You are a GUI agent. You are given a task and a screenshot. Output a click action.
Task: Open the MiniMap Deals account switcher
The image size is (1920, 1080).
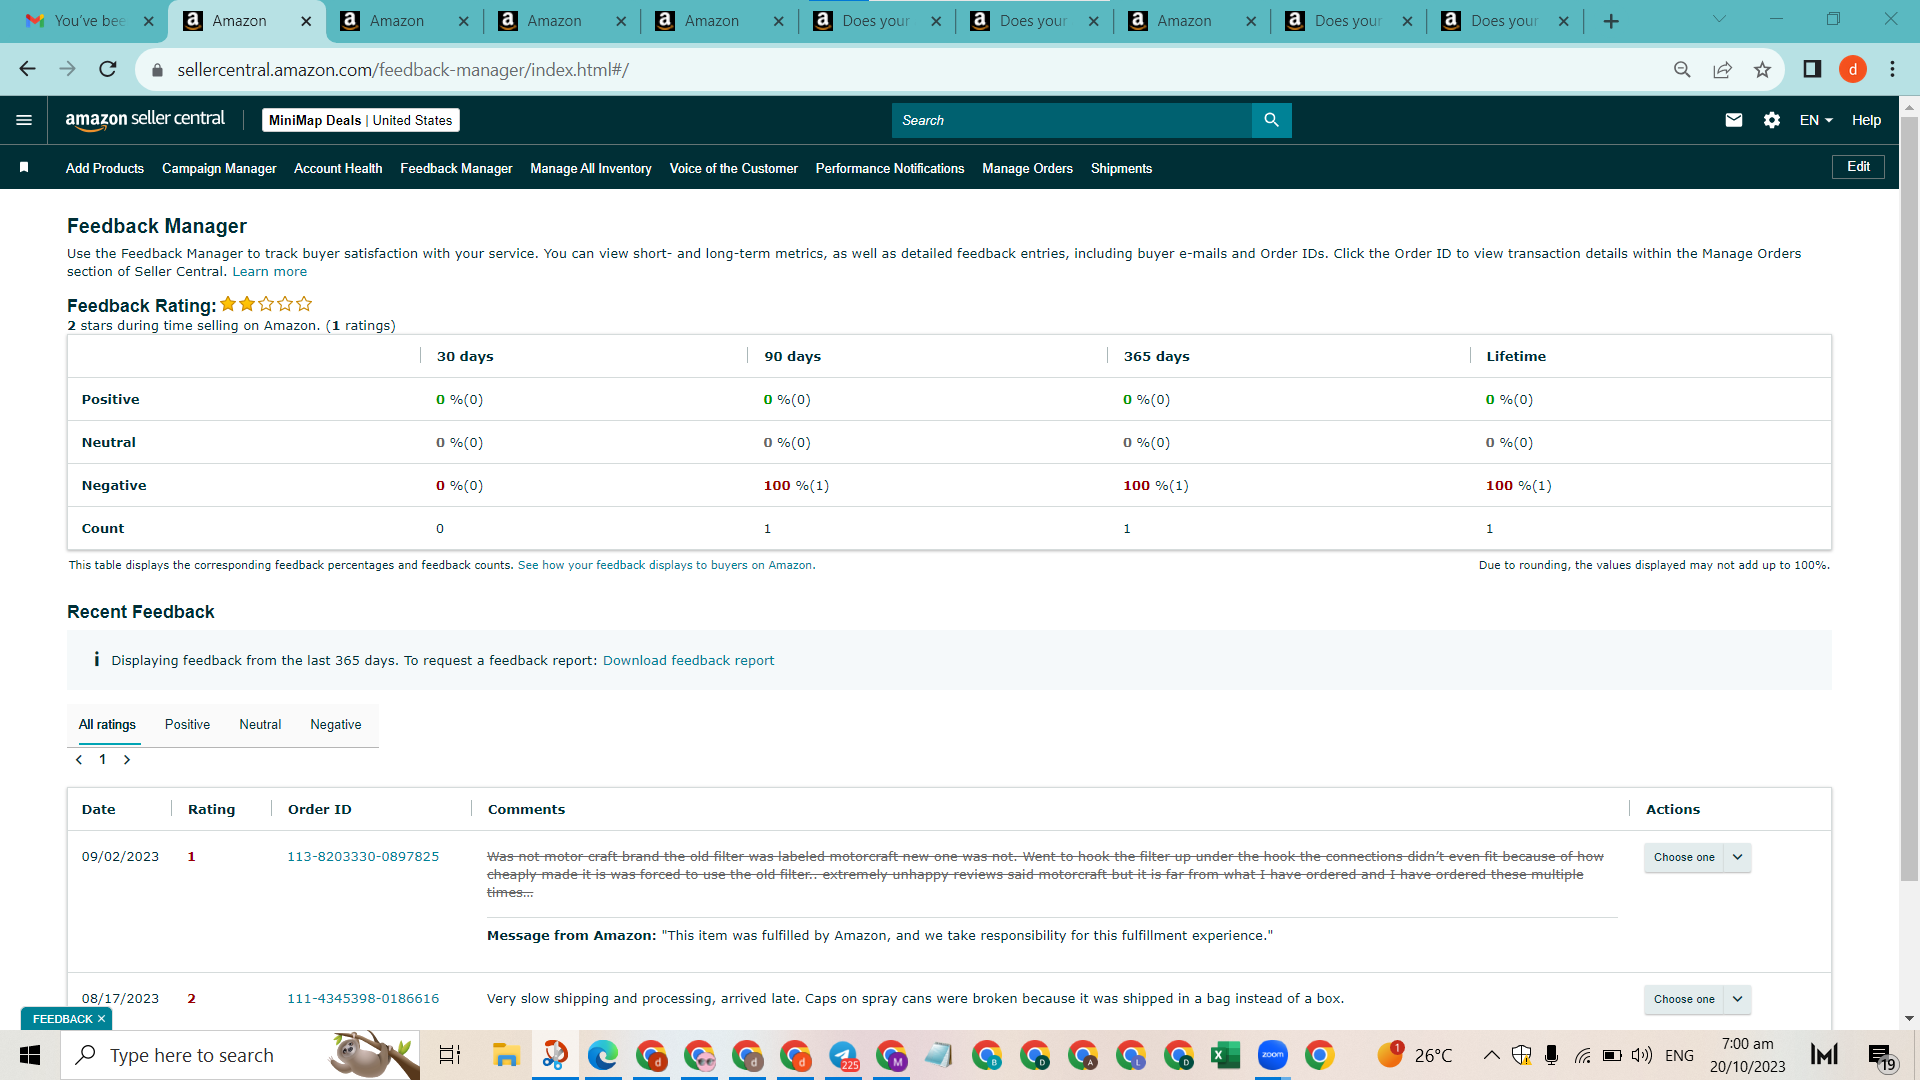[360, 120]
